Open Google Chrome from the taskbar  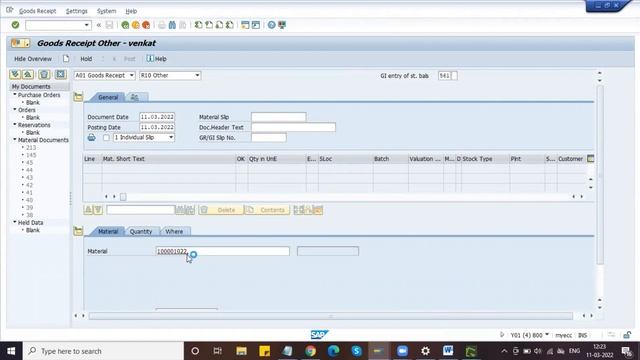[x=310, y=351]
